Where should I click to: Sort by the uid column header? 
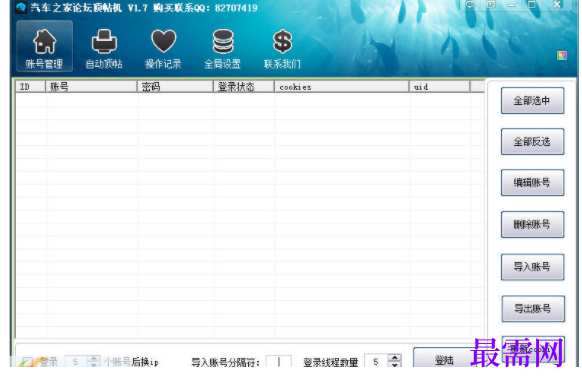(439, 87)
